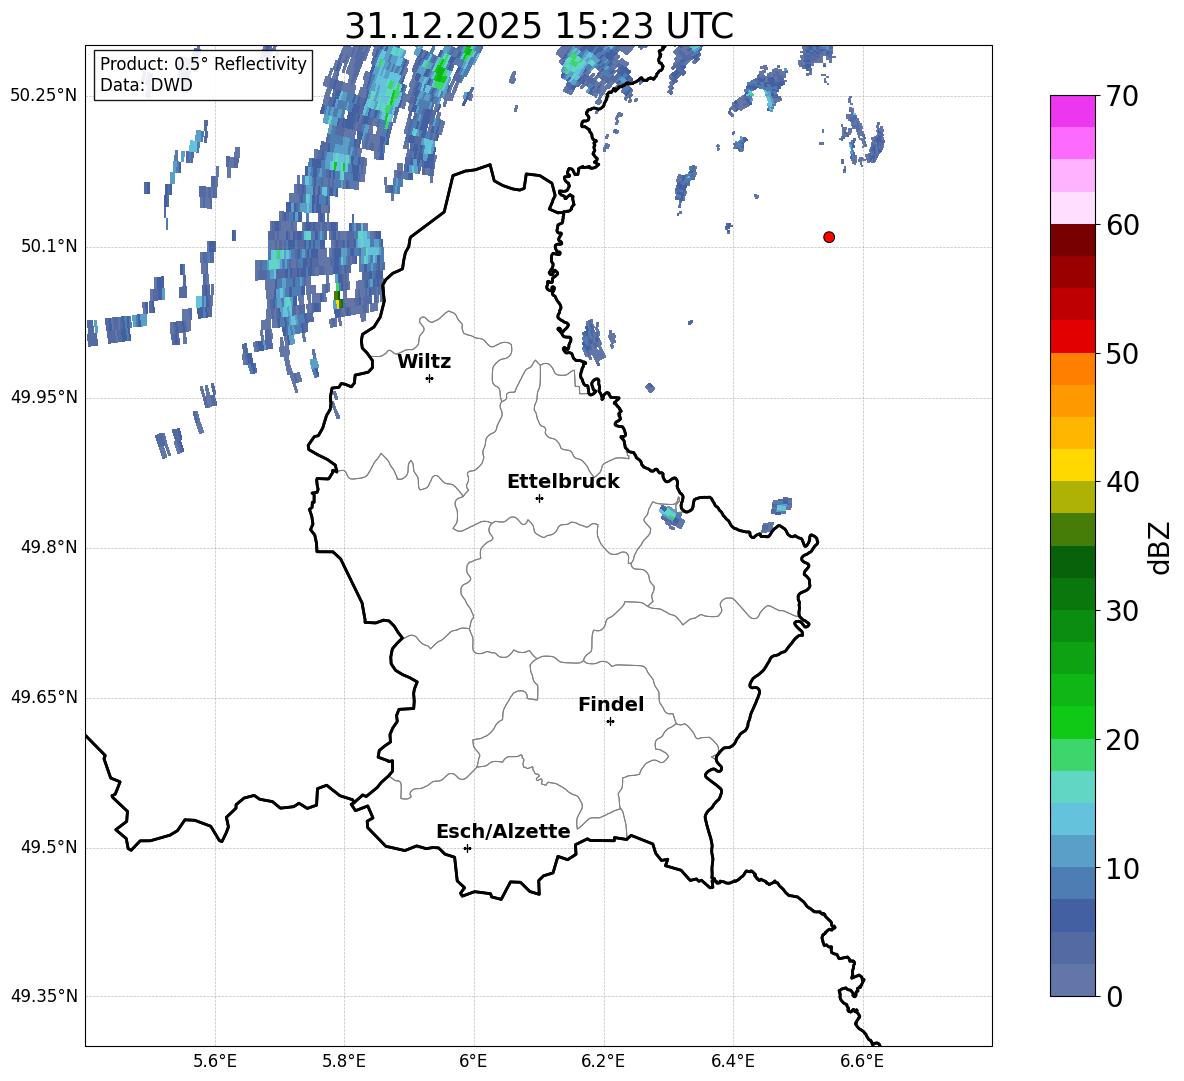1184x1081 pixels.
Task: Click the colorbar tick label 50
Action: (1122, 353)
